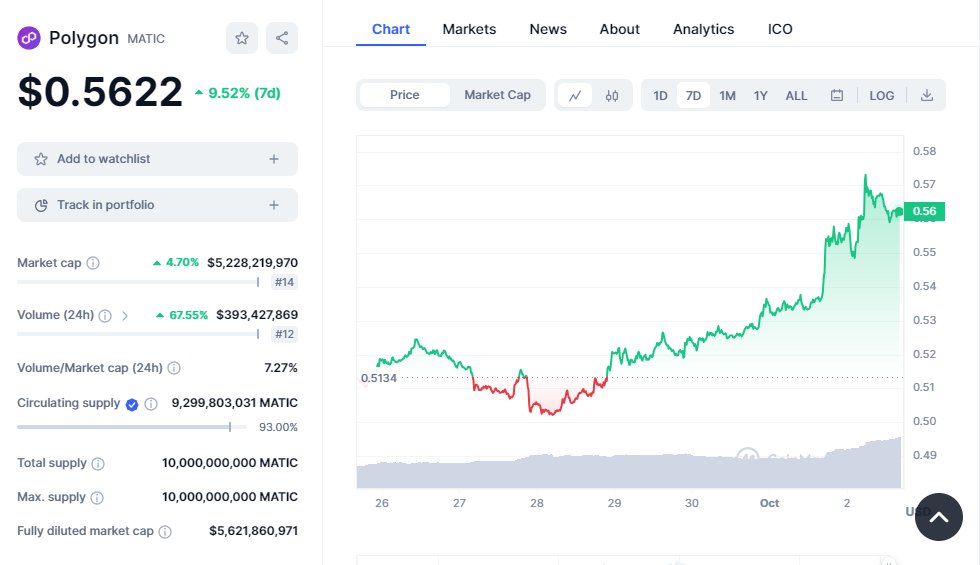Click Volume/Market cap (24h) info icon
Image resolution: width=980 pixels, height=565 pixels.
pyautogui.click(x=174, y=368)
